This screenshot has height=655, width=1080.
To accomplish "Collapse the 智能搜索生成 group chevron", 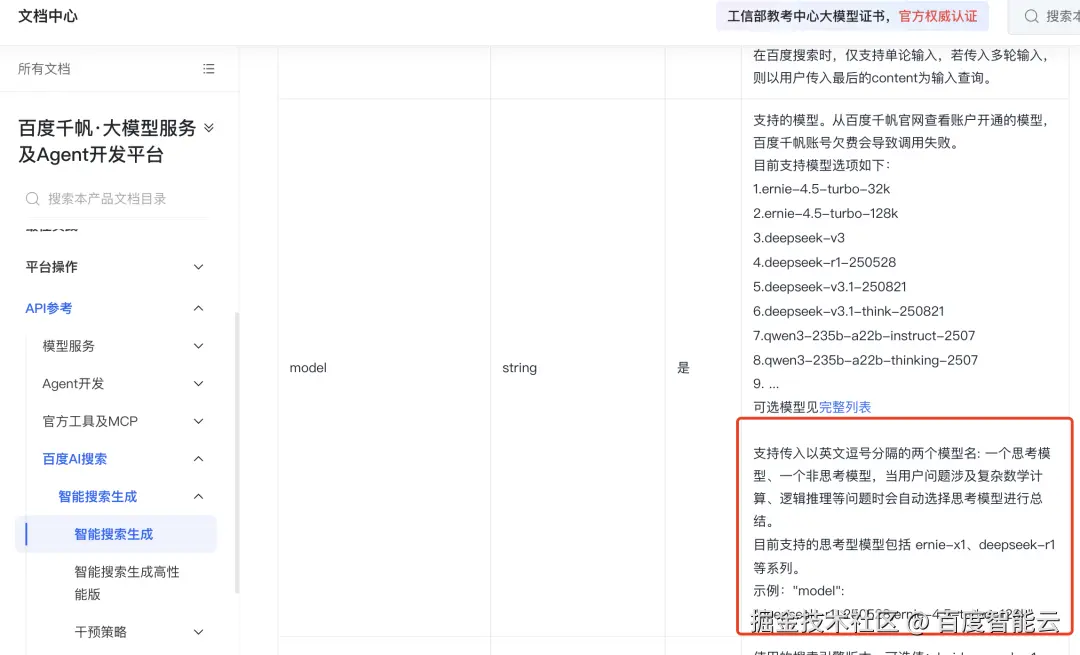I will 198,497.
